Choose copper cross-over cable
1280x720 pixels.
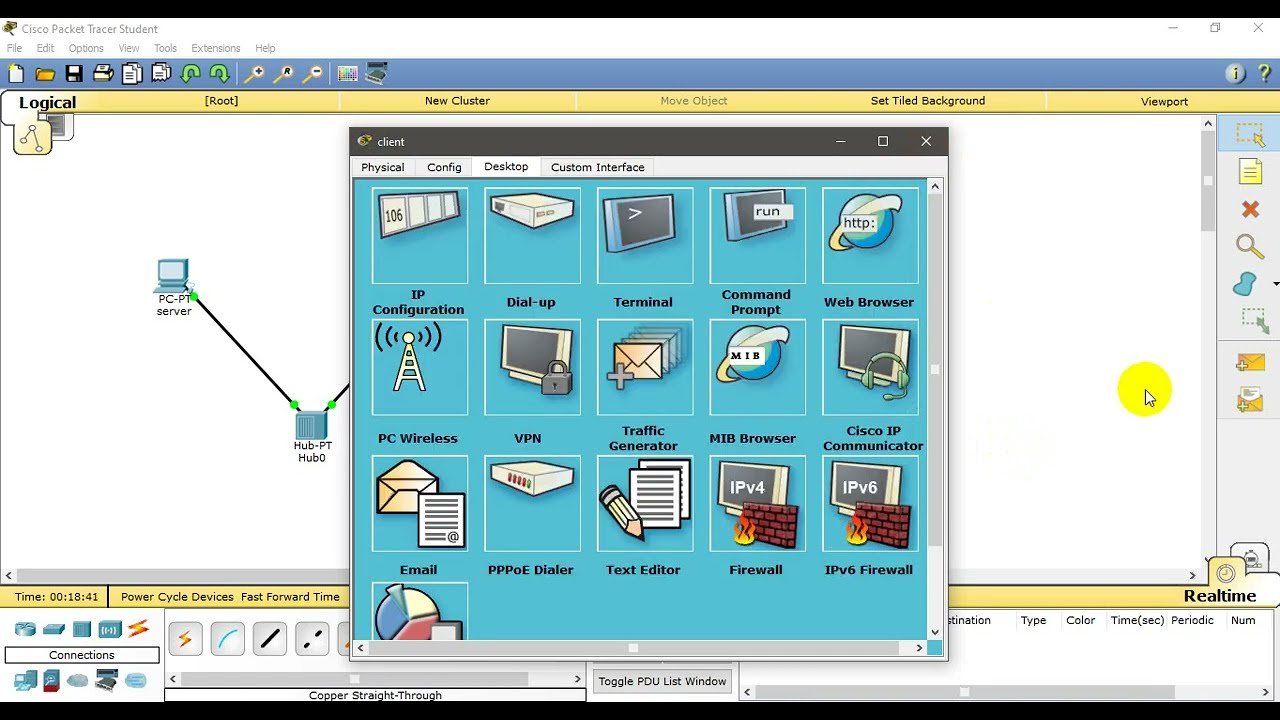(311, 638)
